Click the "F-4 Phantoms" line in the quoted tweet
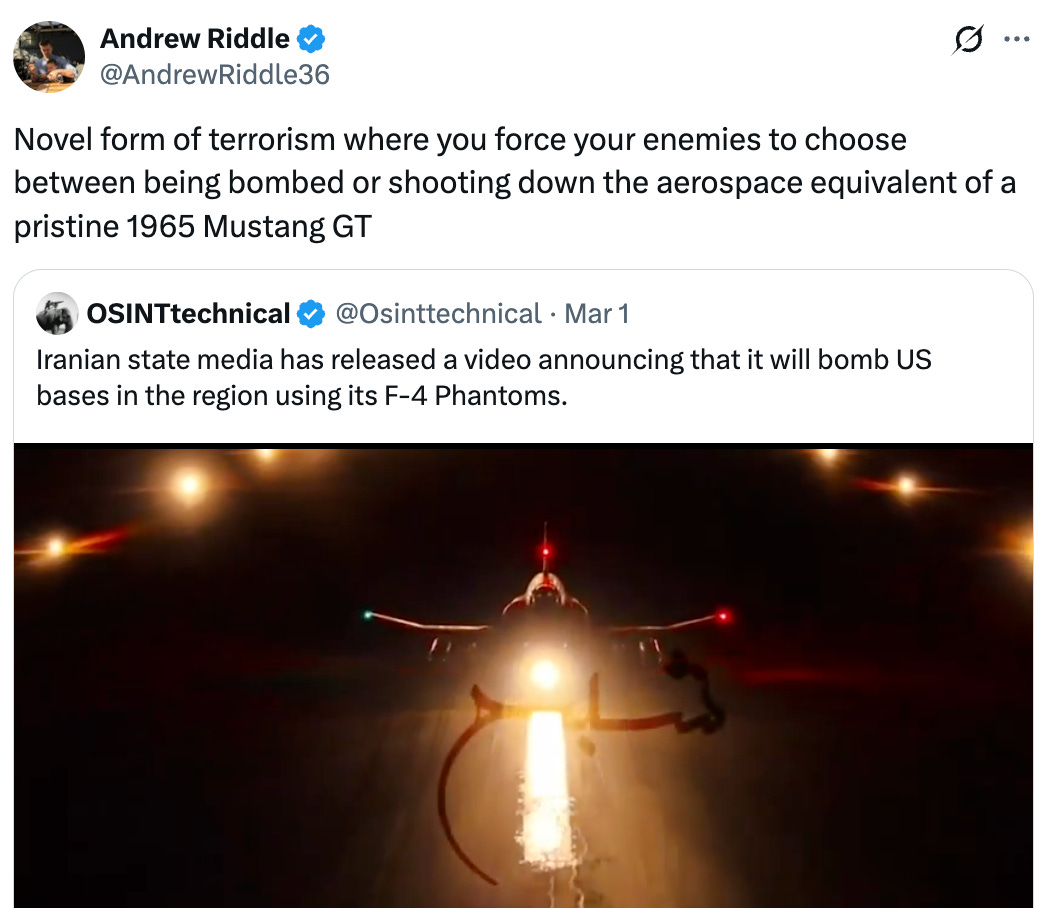The image size is (1042, 908). click(x=301, y=396)
